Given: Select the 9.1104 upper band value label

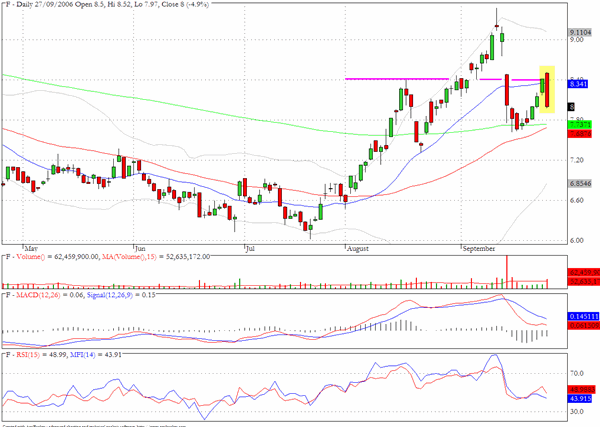Looking at the screenshot, I should click(x=582, y=33).
